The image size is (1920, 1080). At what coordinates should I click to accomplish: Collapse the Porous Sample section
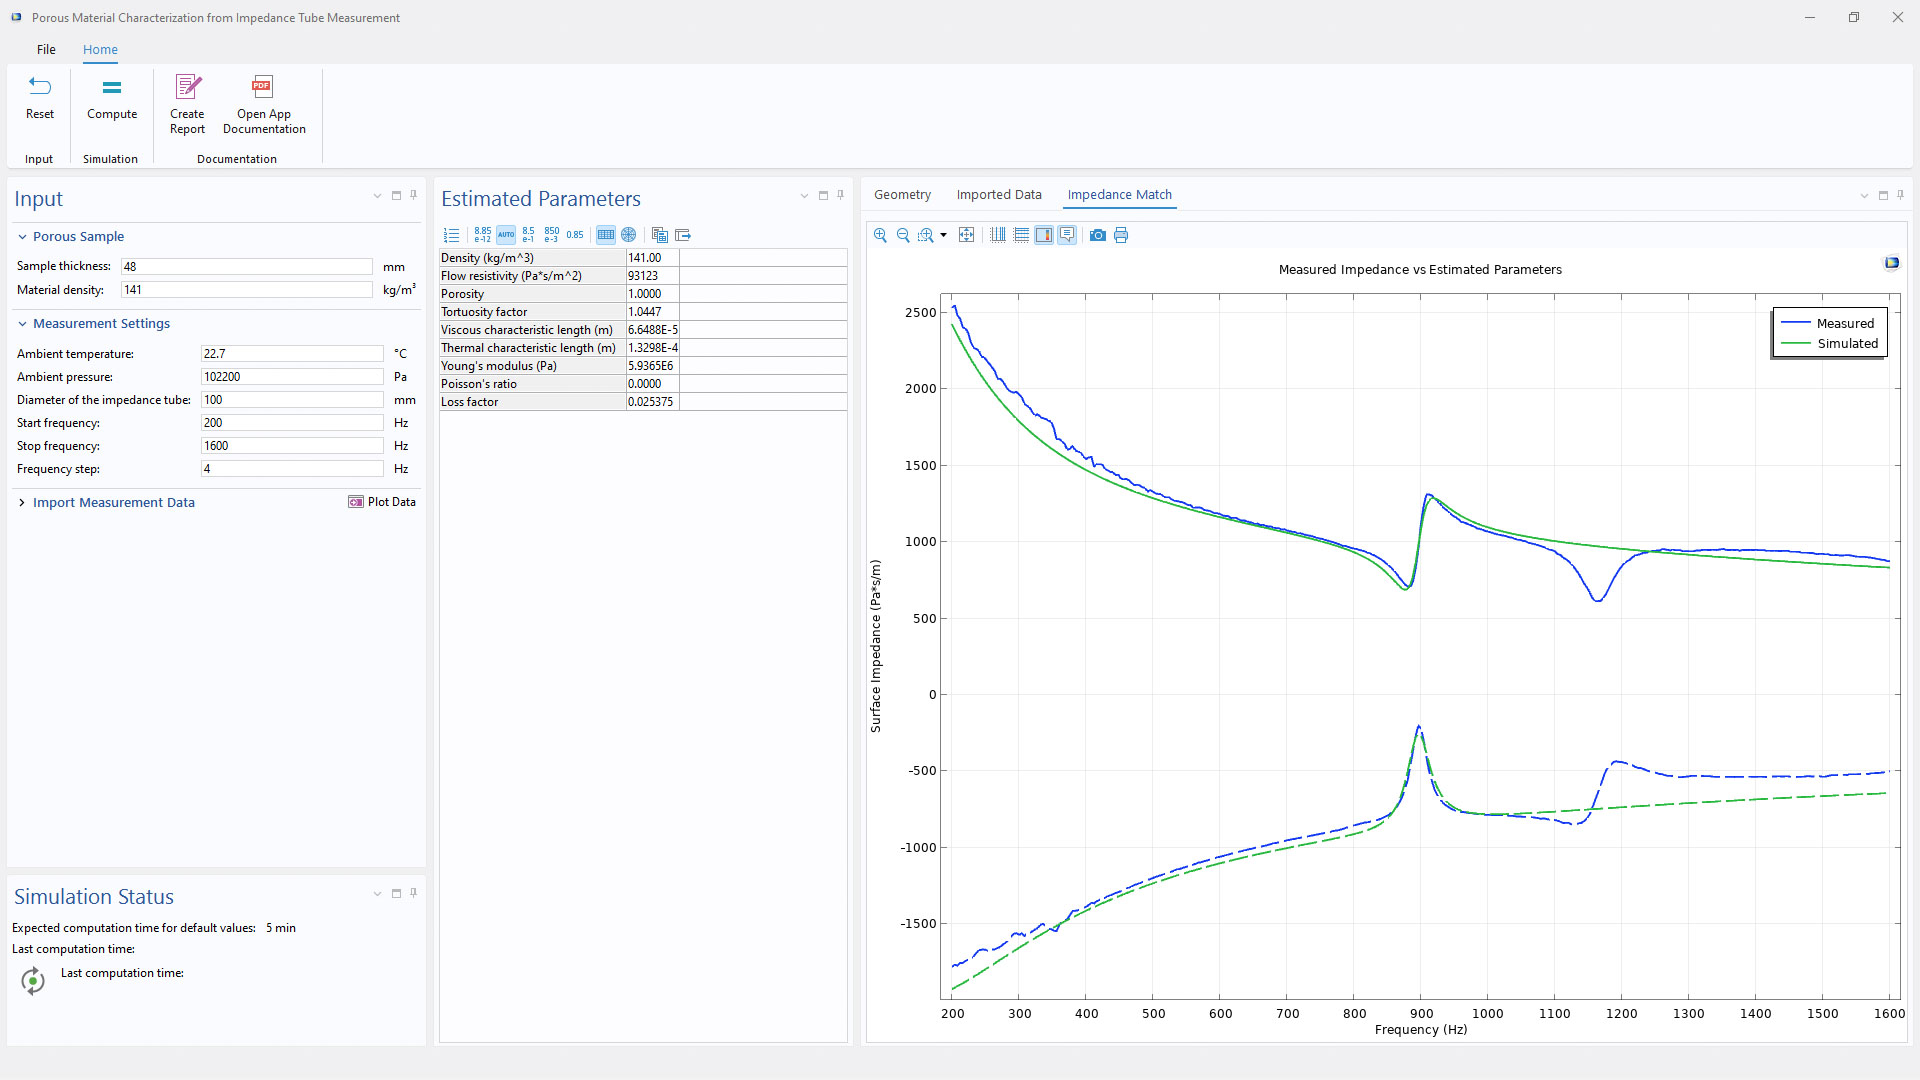(22, 236)
